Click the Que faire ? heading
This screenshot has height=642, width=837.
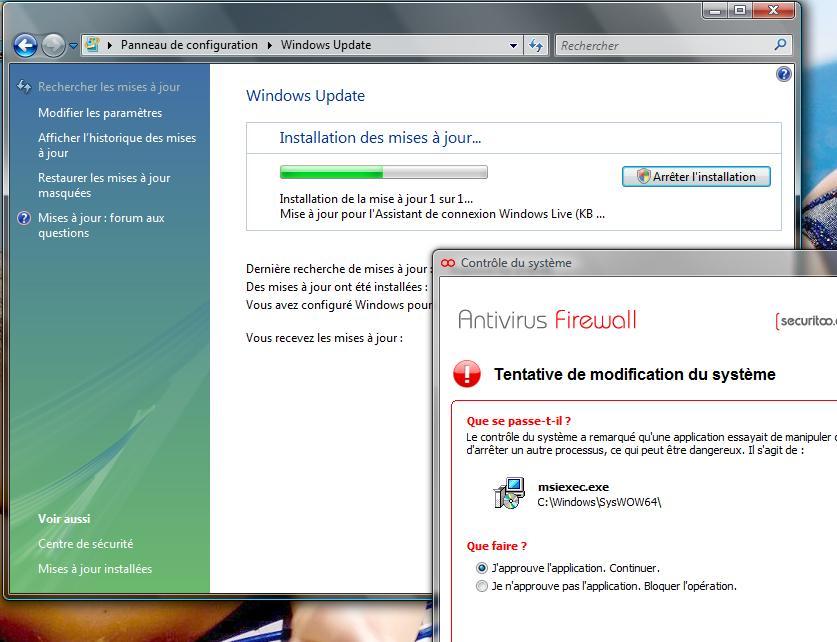point(496,546)
